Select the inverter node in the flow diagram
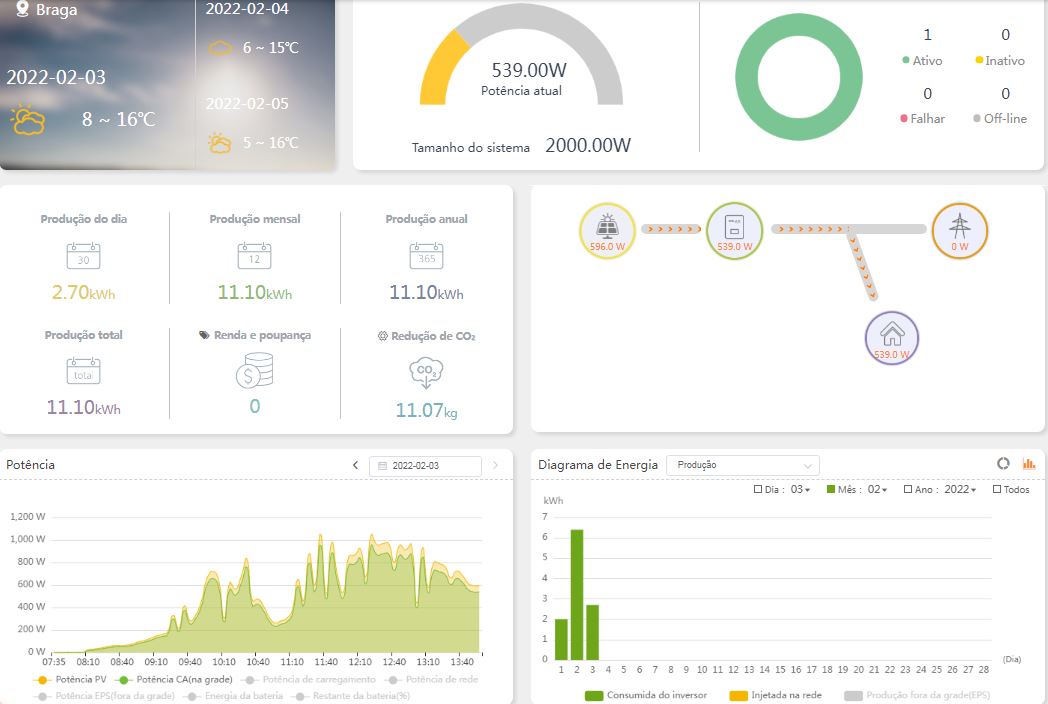Image resolution: width=1048 pixels, height=704 pixels. click(735, 231)
